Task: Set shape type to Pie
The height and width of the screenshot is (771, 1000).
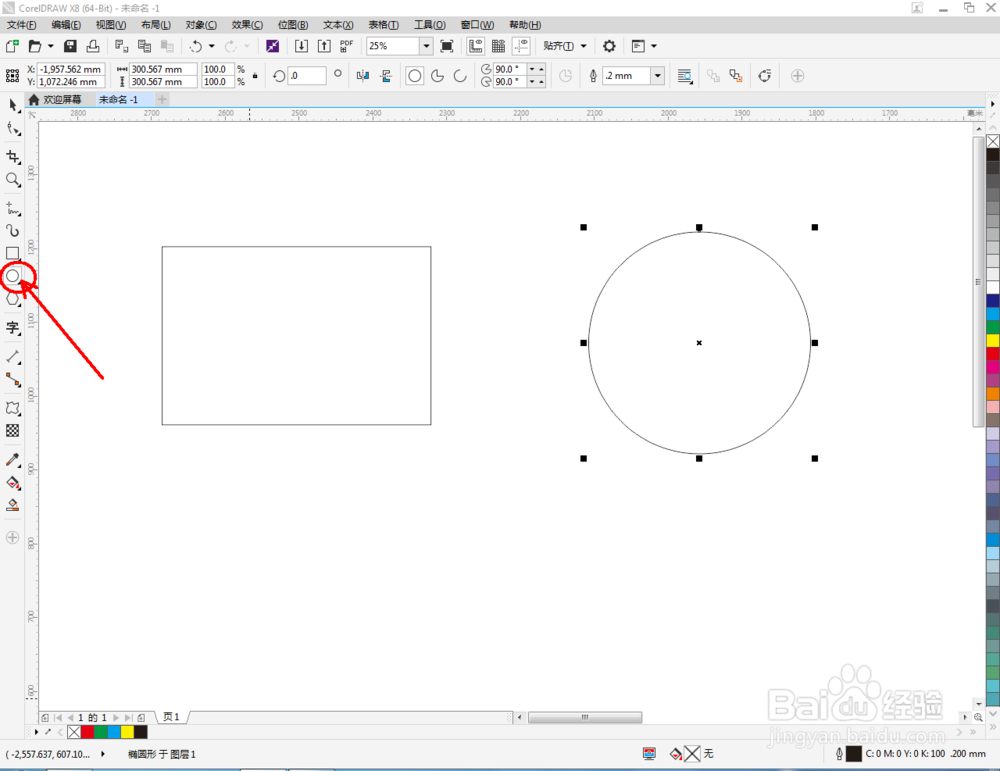Action: [x=438, y=76]
